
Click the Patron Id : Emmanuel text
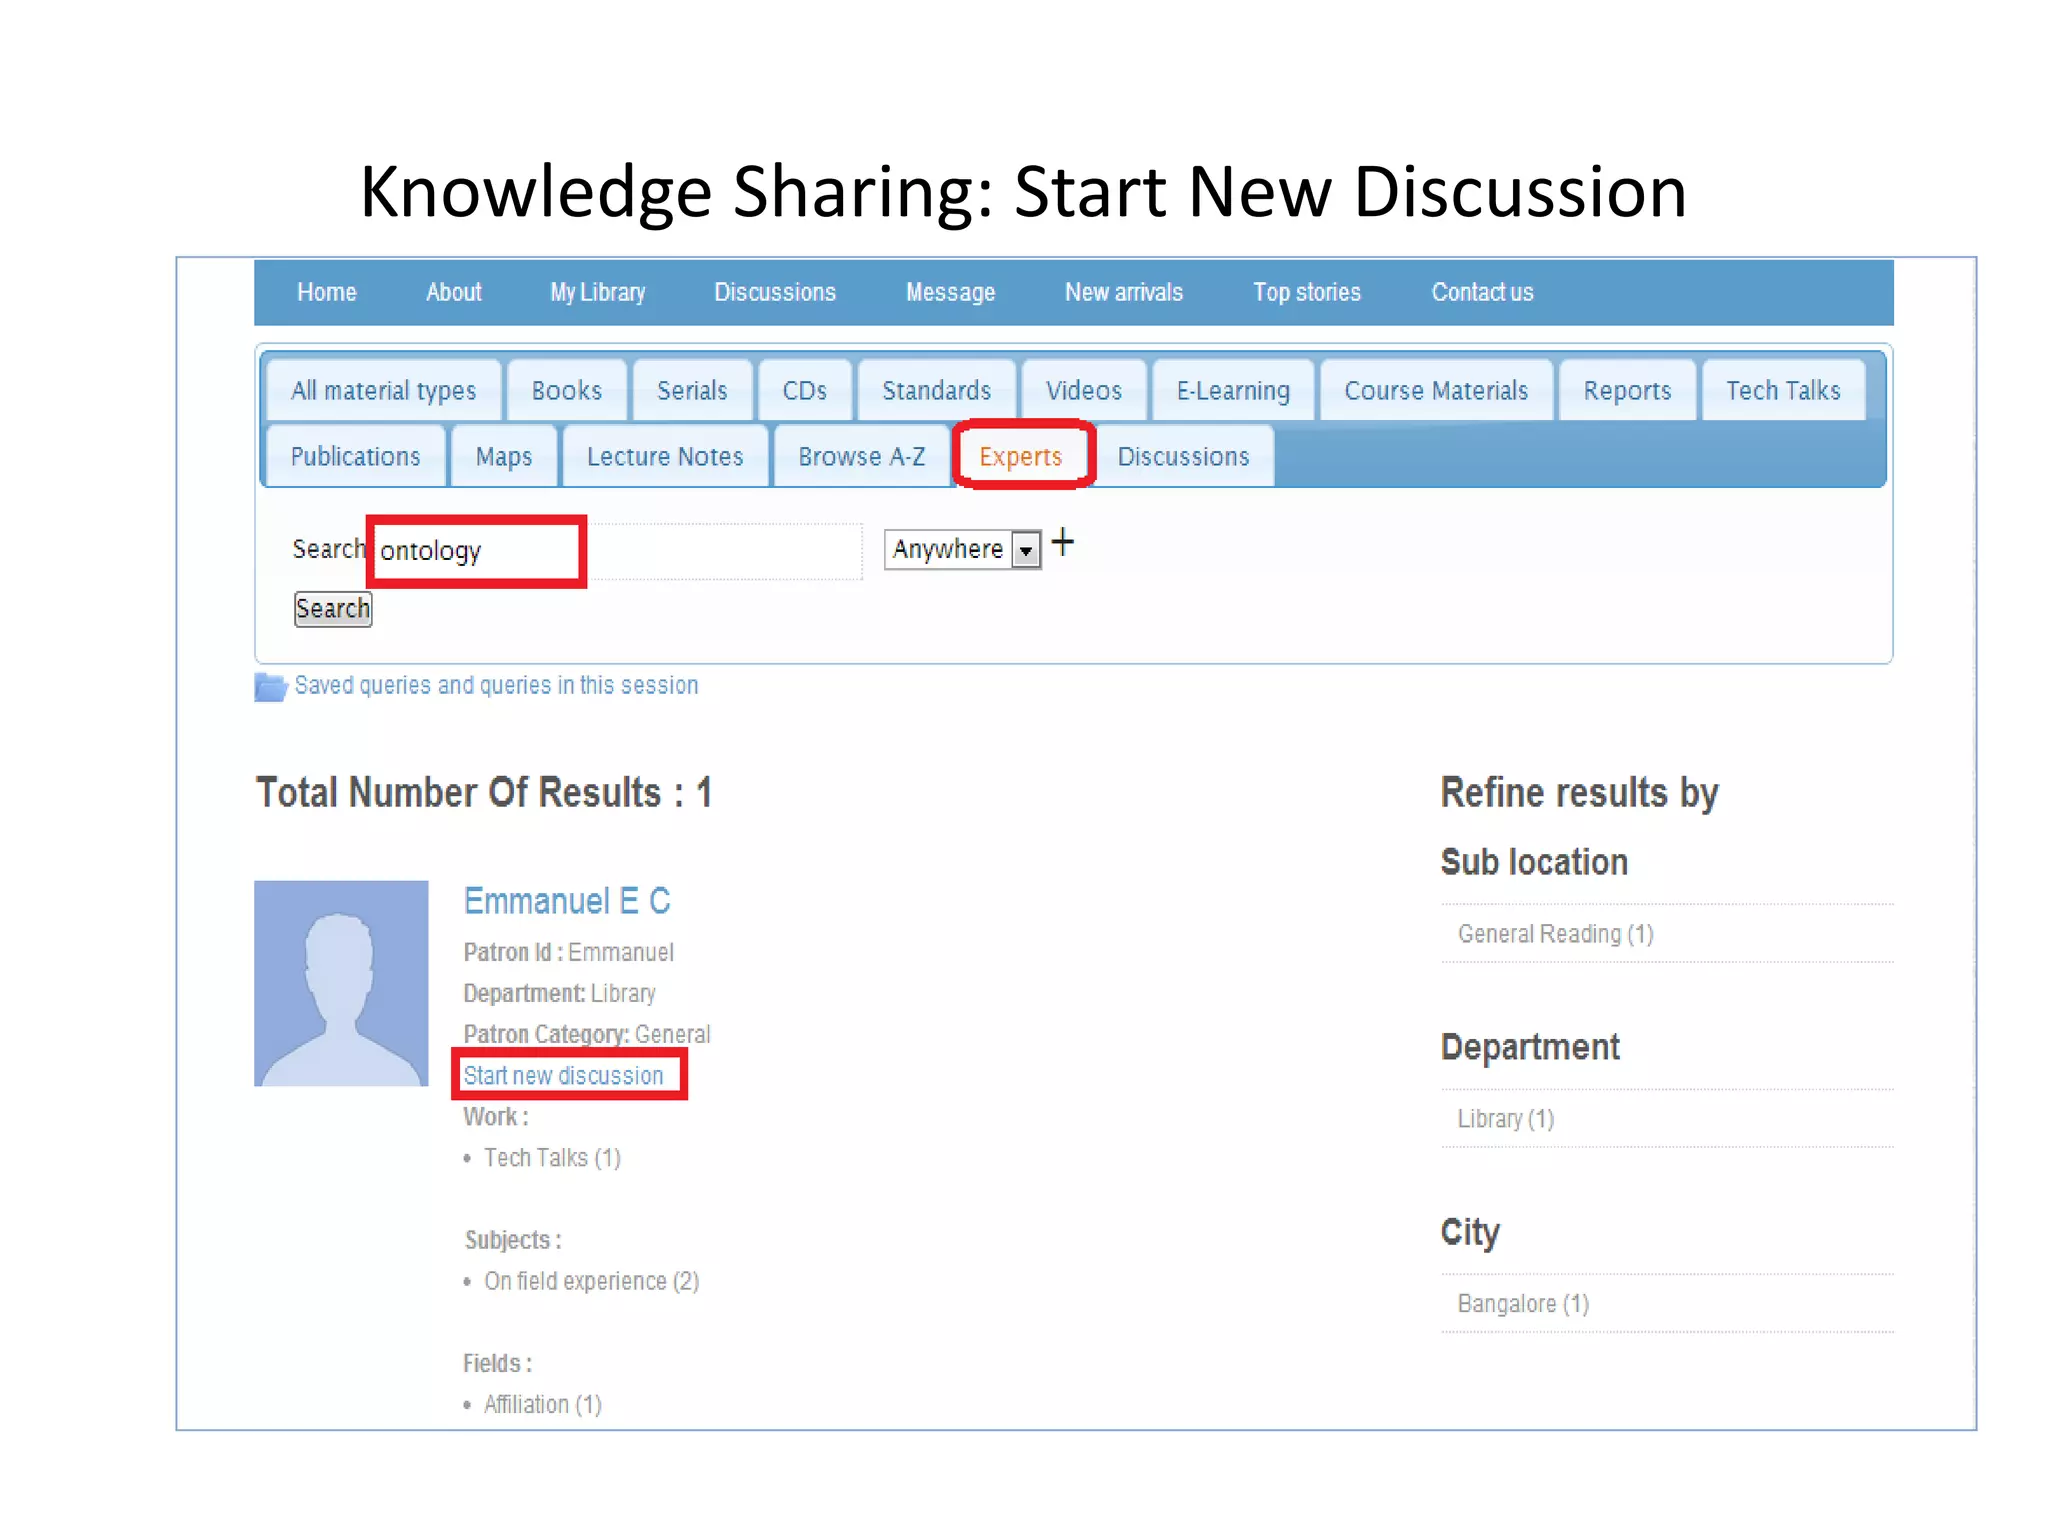(x=568, y=952)
